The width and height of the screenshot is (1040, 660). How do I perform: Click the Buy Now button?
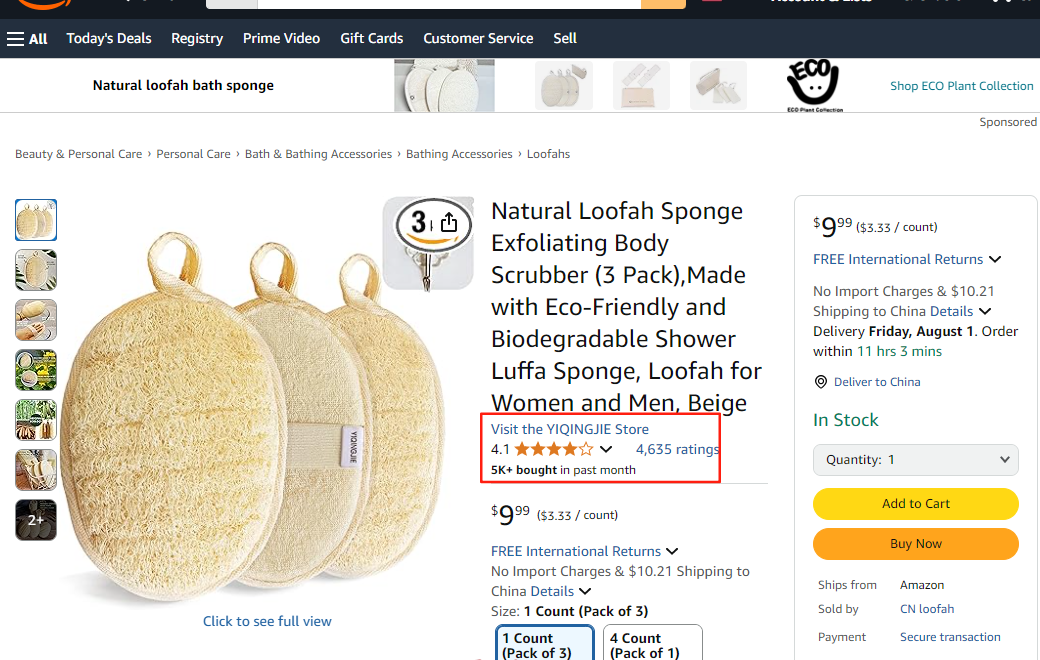(x=915, y=544)
